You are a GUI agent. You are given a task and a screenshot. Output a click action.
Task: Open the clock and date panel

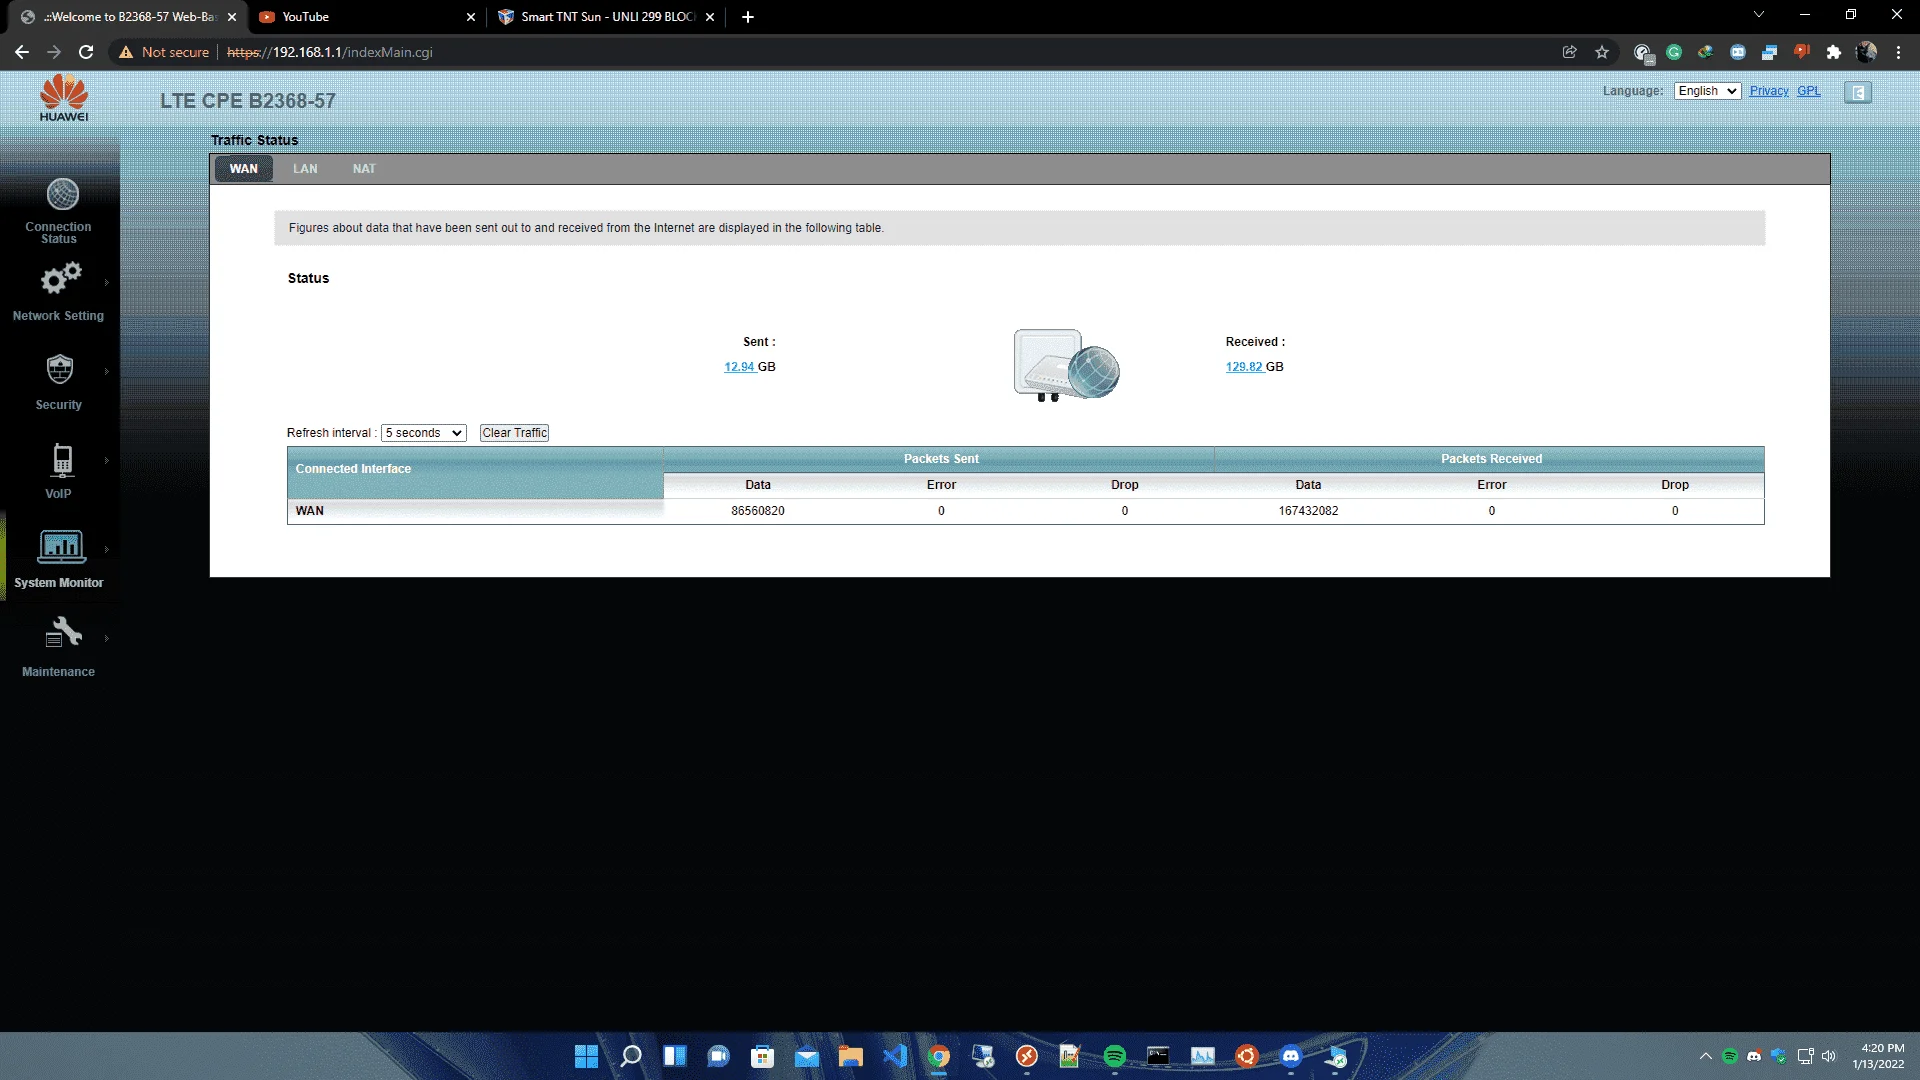click(1877, 1056)
